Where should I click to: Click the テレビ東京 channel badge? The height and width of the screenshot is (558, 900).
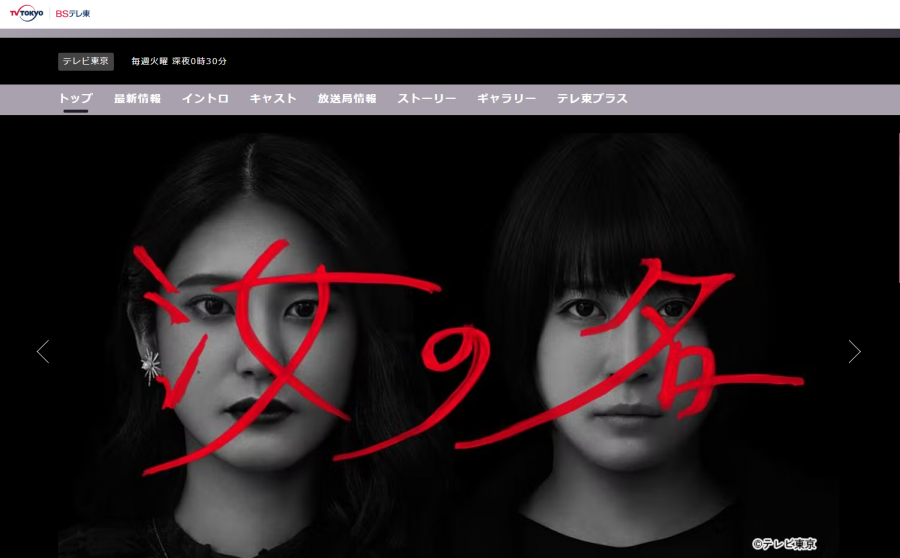[86, 61]
